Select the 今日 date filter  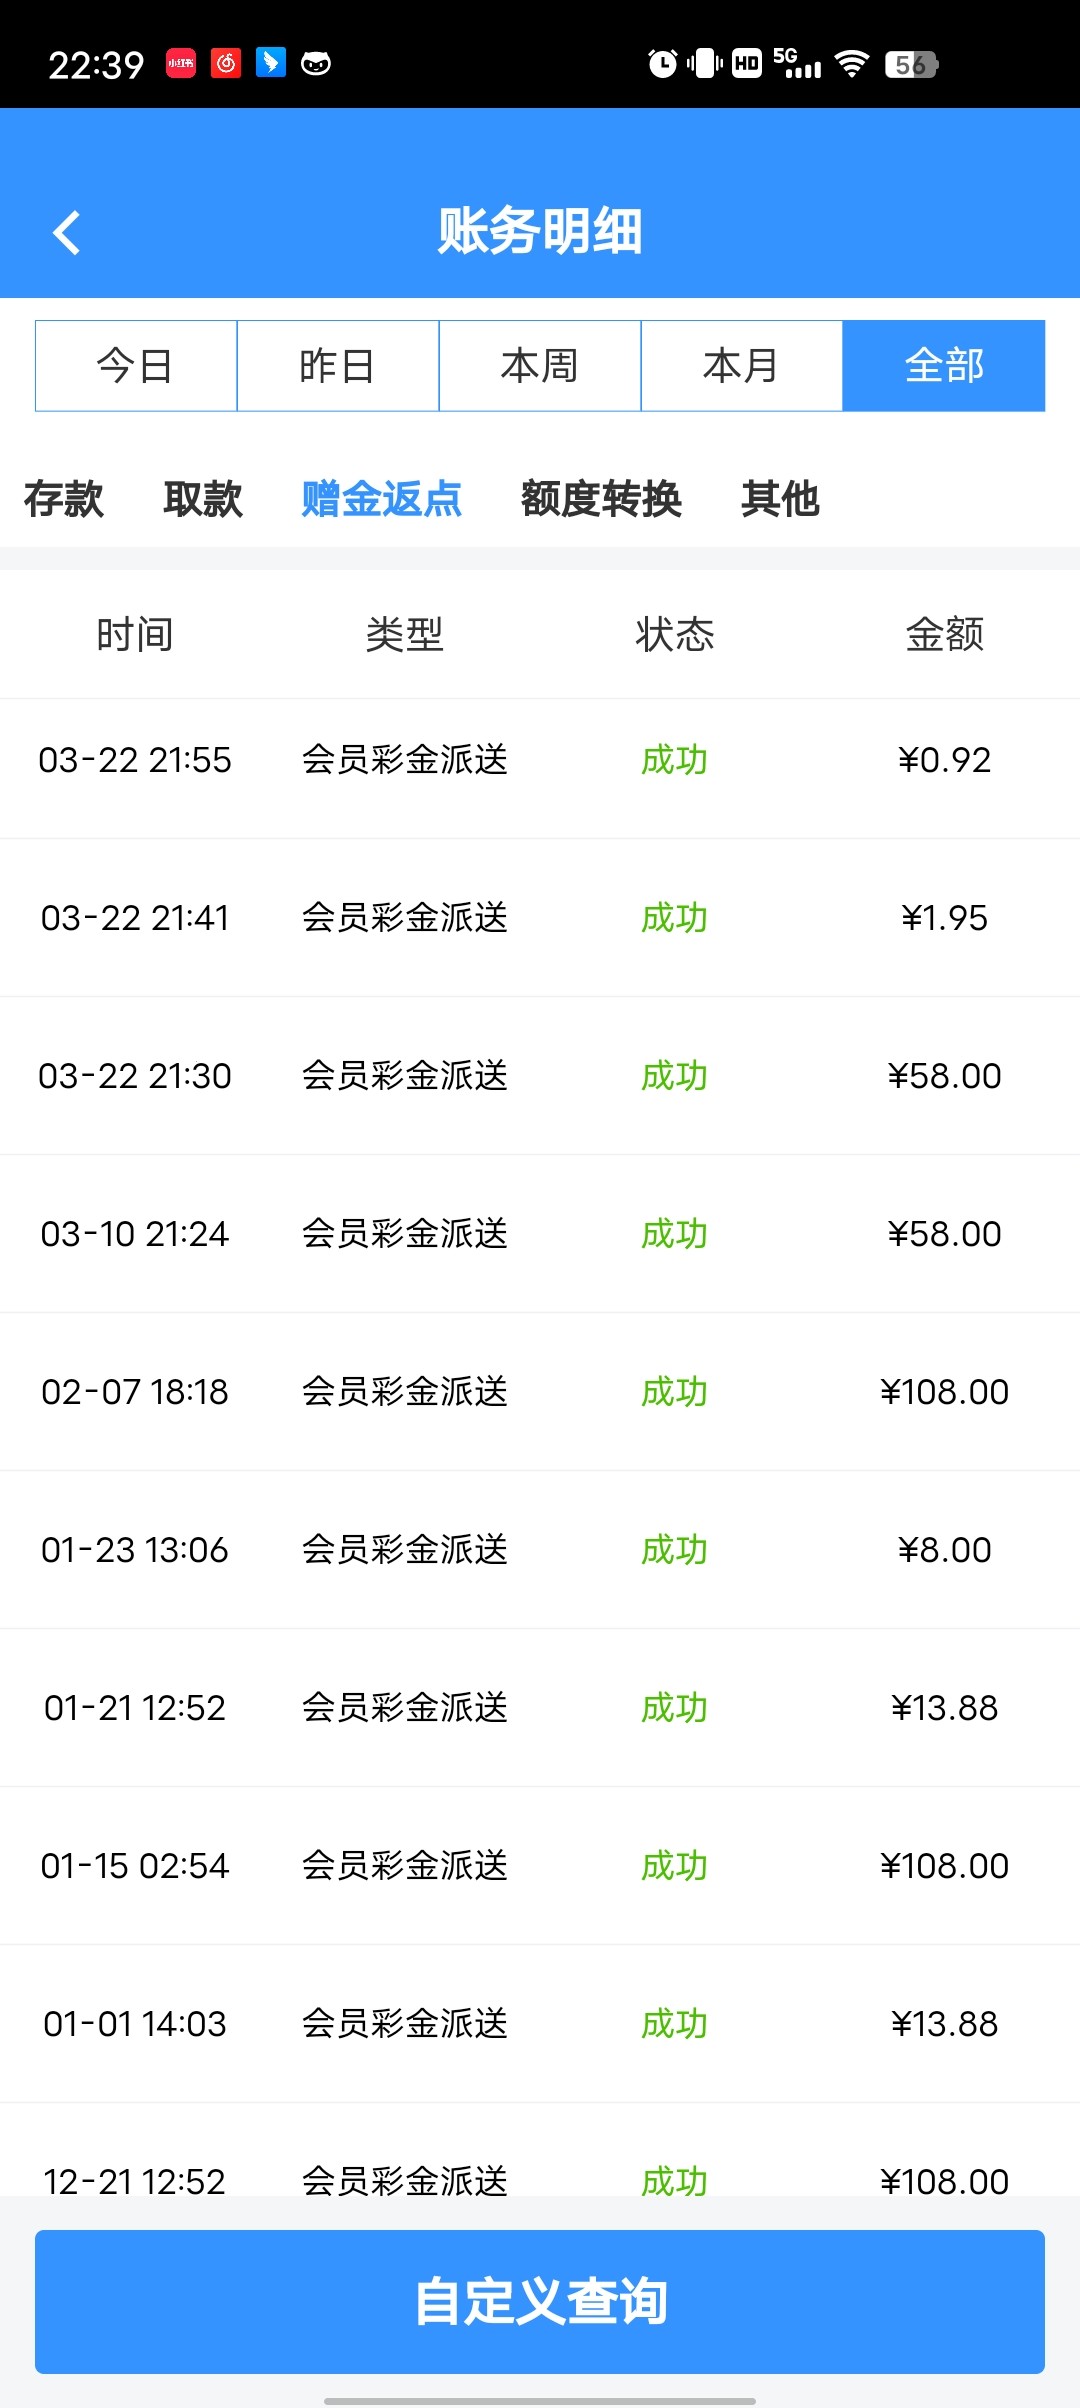[x=136, y=366]
